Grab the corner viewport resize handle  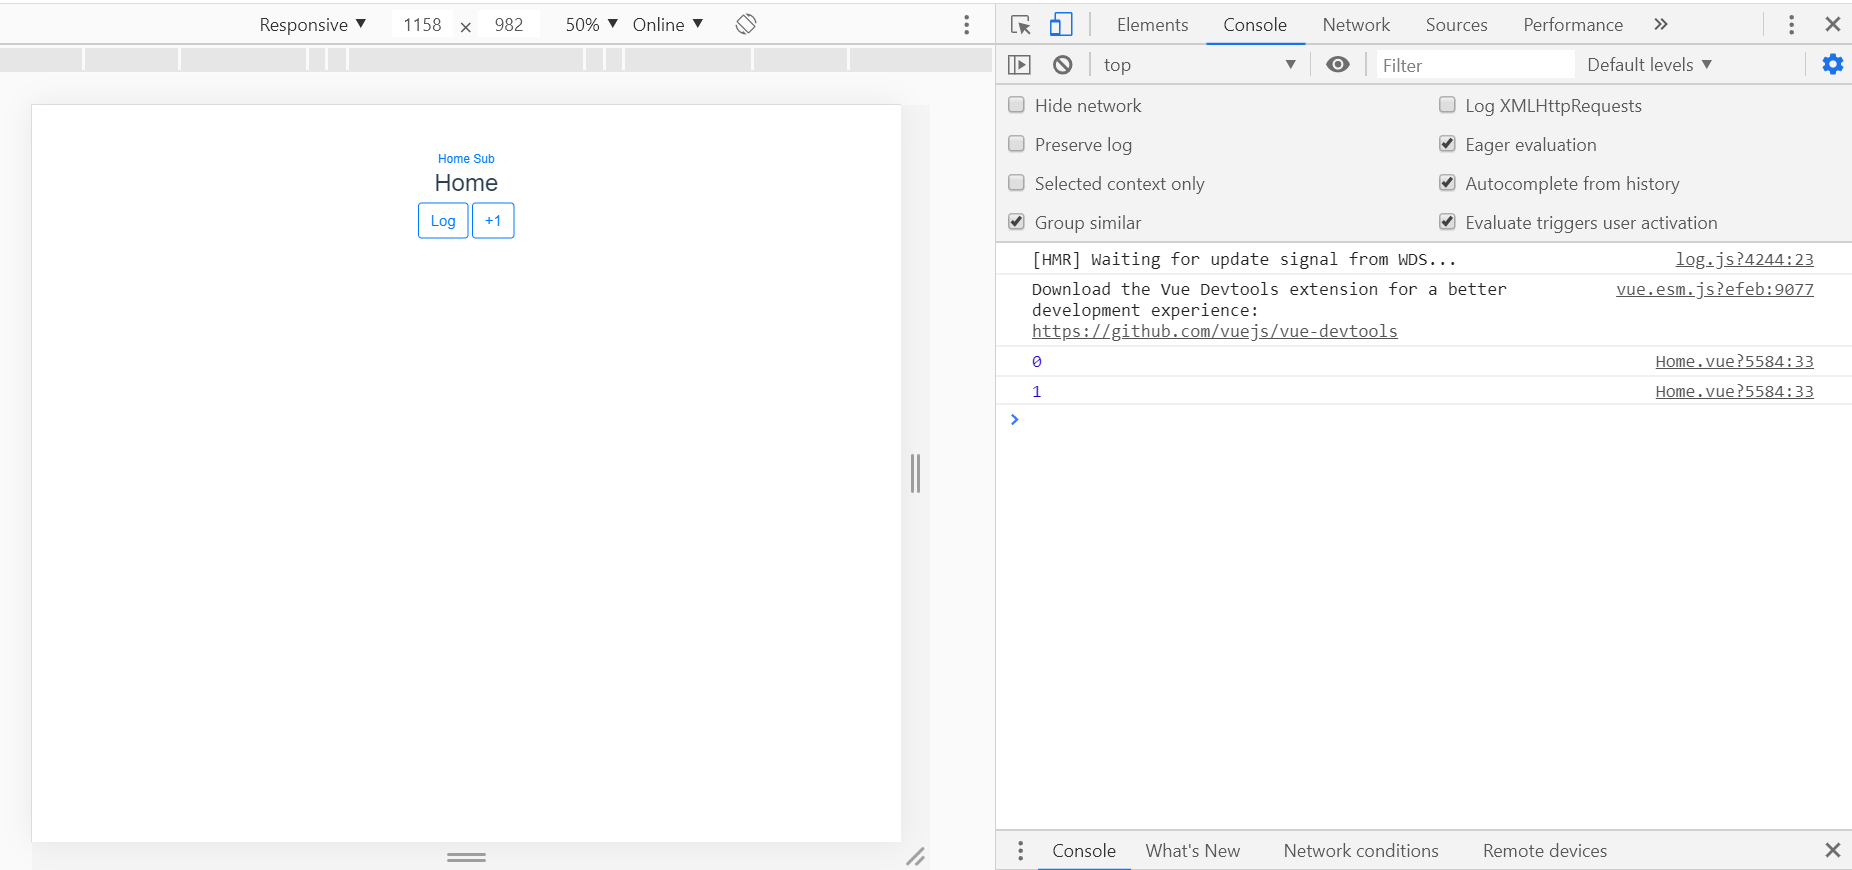[915, 856]
